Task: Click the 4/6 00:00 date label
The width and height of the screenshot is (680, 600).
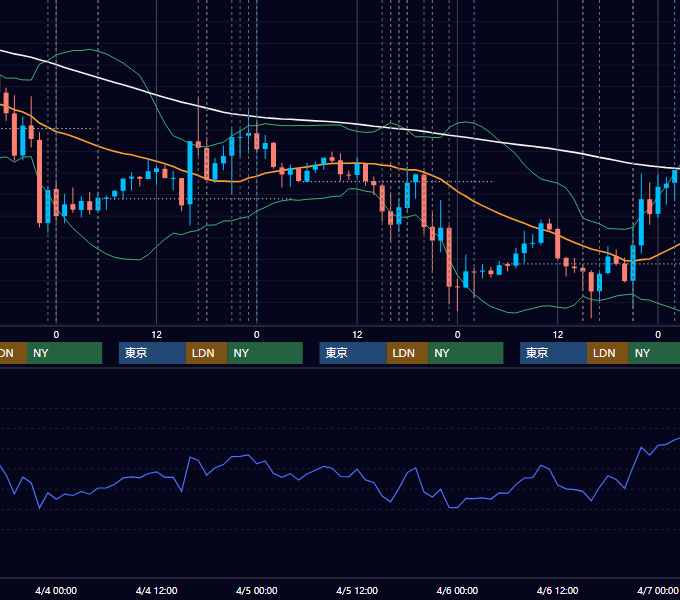Action: pos(457,590)
